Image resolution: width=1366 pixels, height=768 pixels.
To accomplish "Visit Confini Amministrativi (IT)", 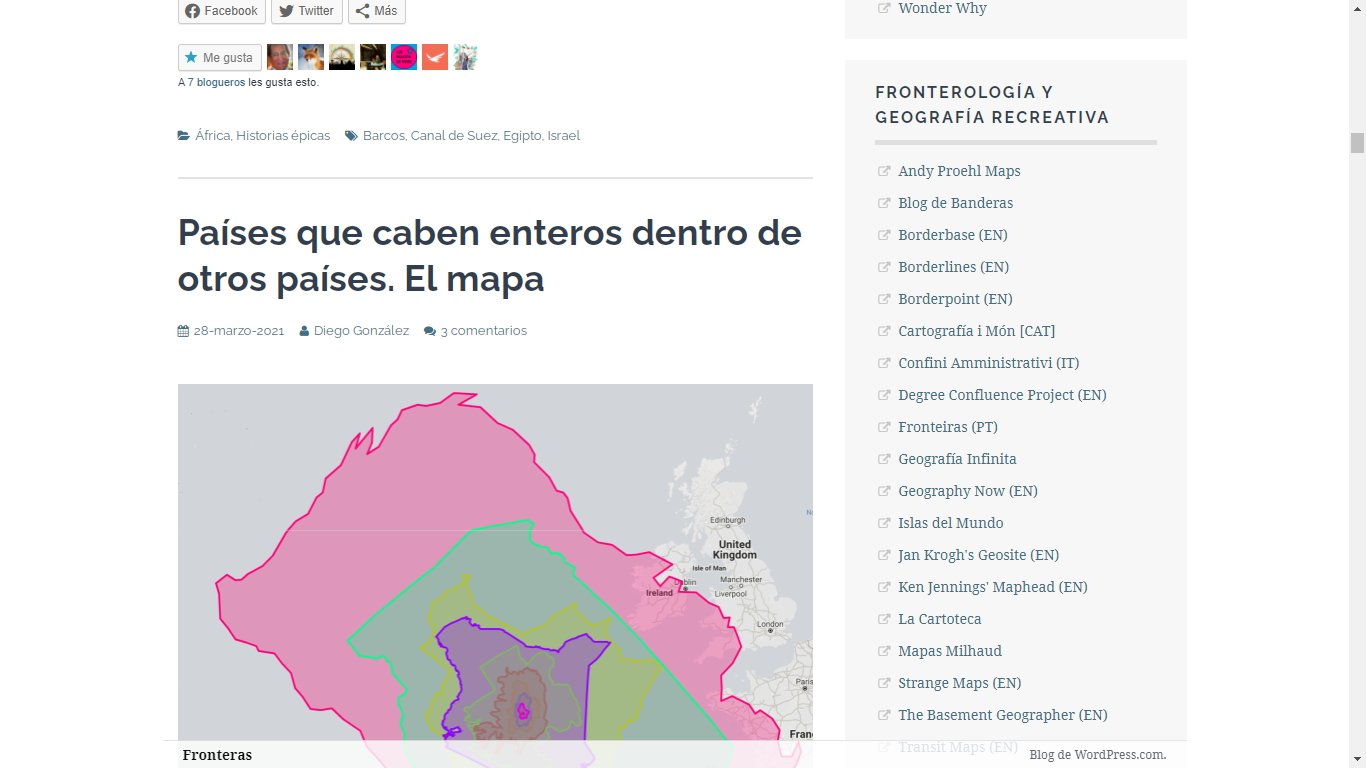I will 989,363.
